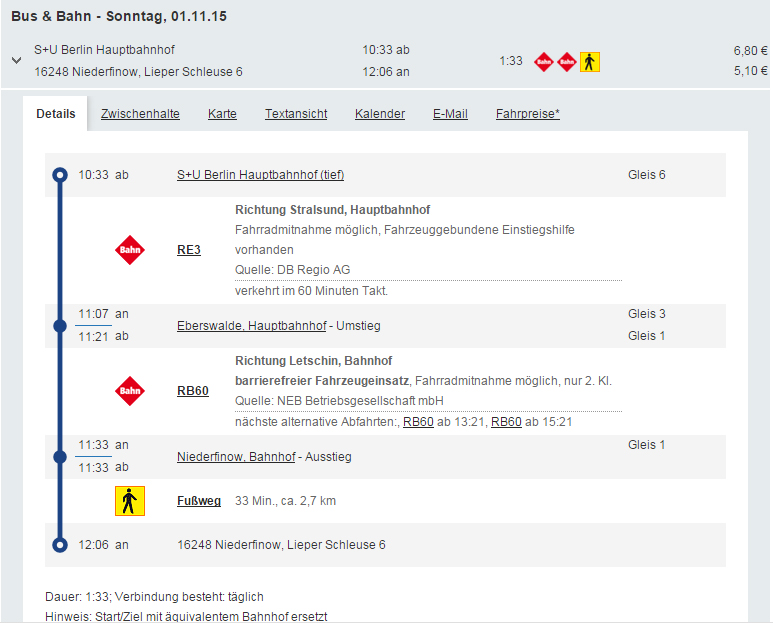773x623 pixels.
Task: Click the RE3 train line link
Action: (x=188, y=250)
